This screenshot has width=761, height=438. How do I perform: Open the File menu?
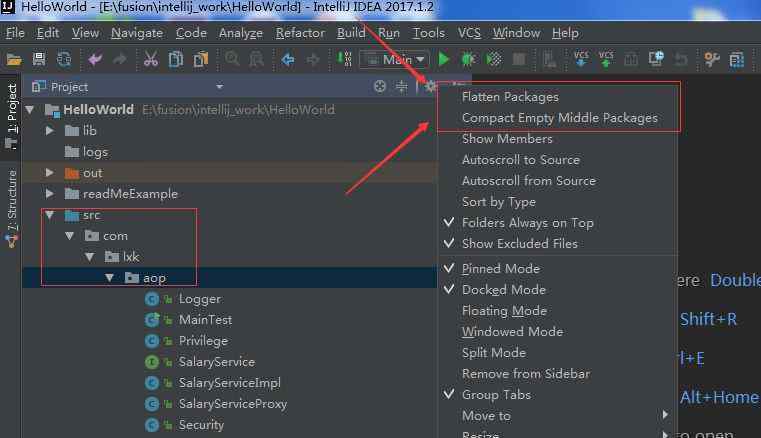pyautogui.click(x=15, y=33)
